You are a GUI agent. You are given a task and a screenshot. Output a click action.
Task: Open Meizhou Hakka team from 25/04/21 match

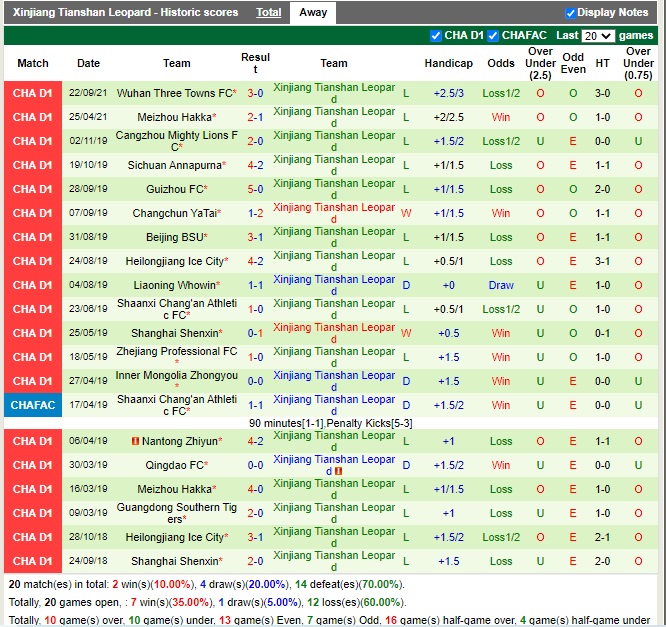coord(174,117)
